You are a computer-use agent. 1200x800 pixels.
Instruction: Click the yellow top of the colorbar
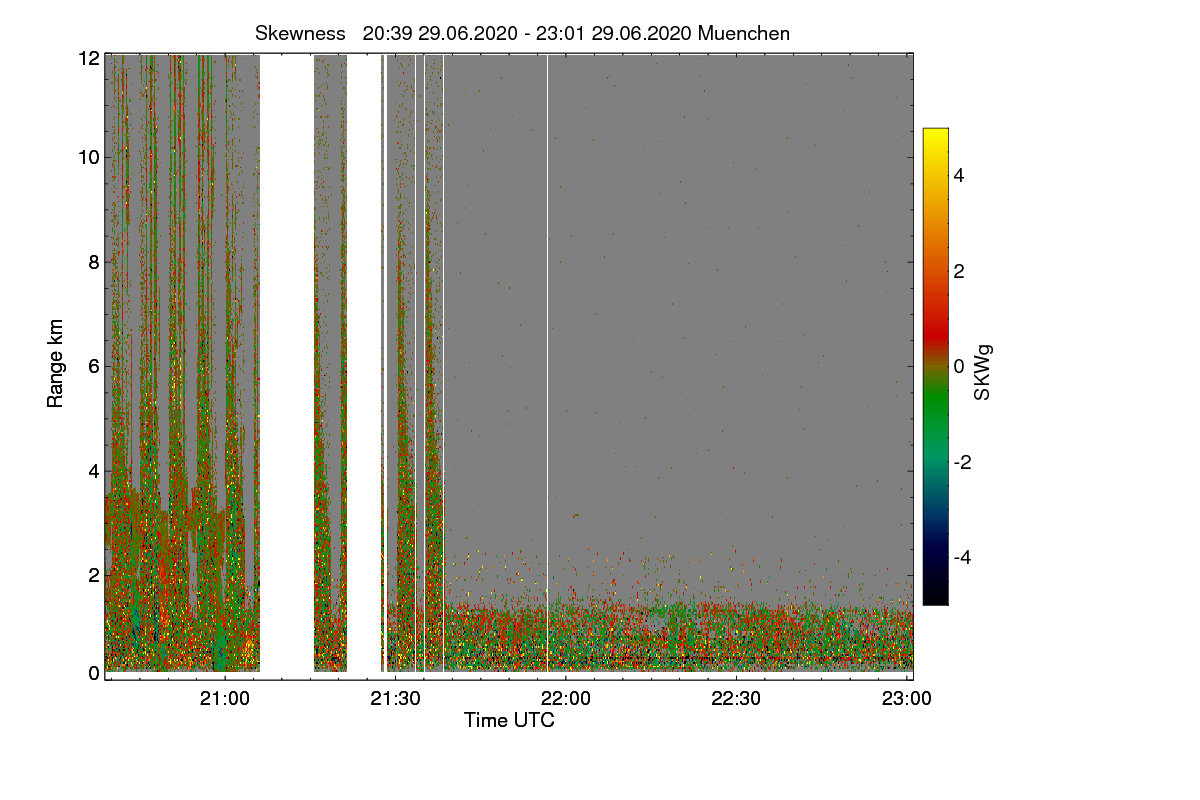(935, 136)
